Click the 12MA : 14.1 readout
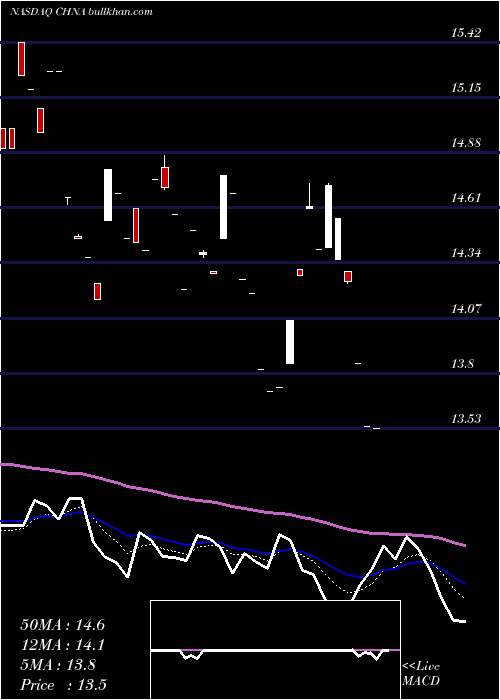 click(62, 645)
